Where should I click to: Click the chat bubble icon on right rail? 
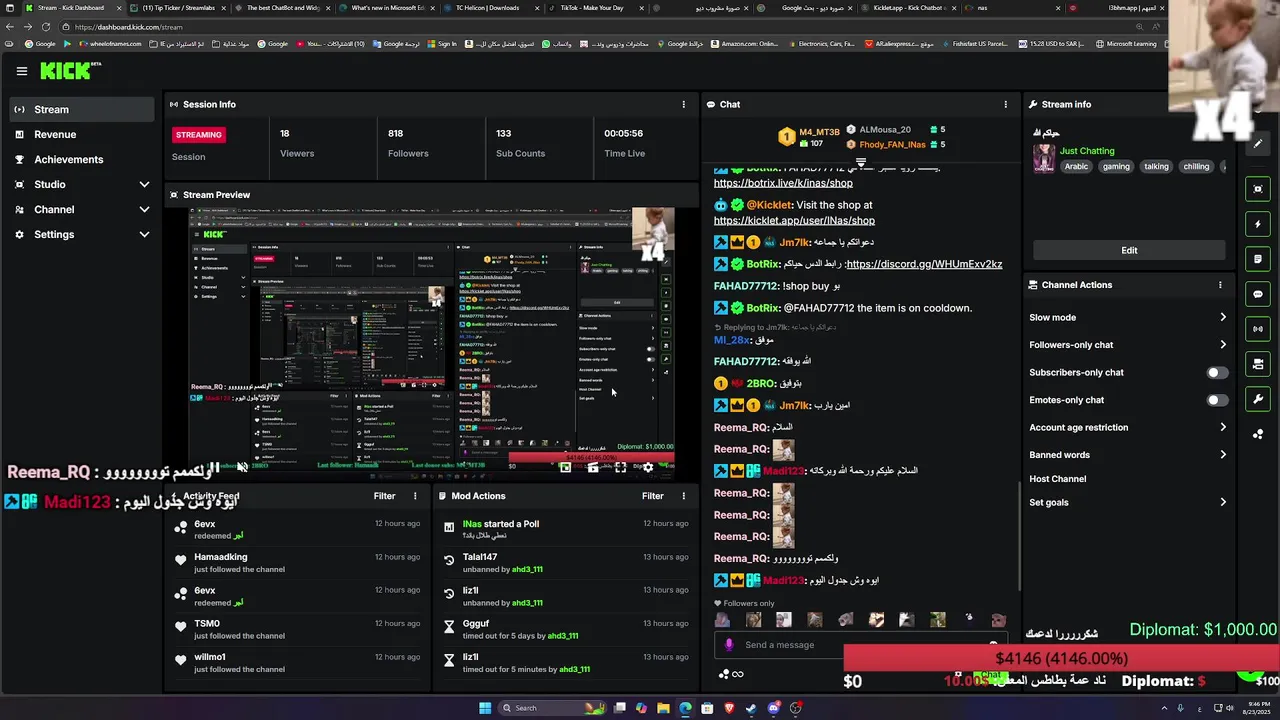[x=1258, y=294]
